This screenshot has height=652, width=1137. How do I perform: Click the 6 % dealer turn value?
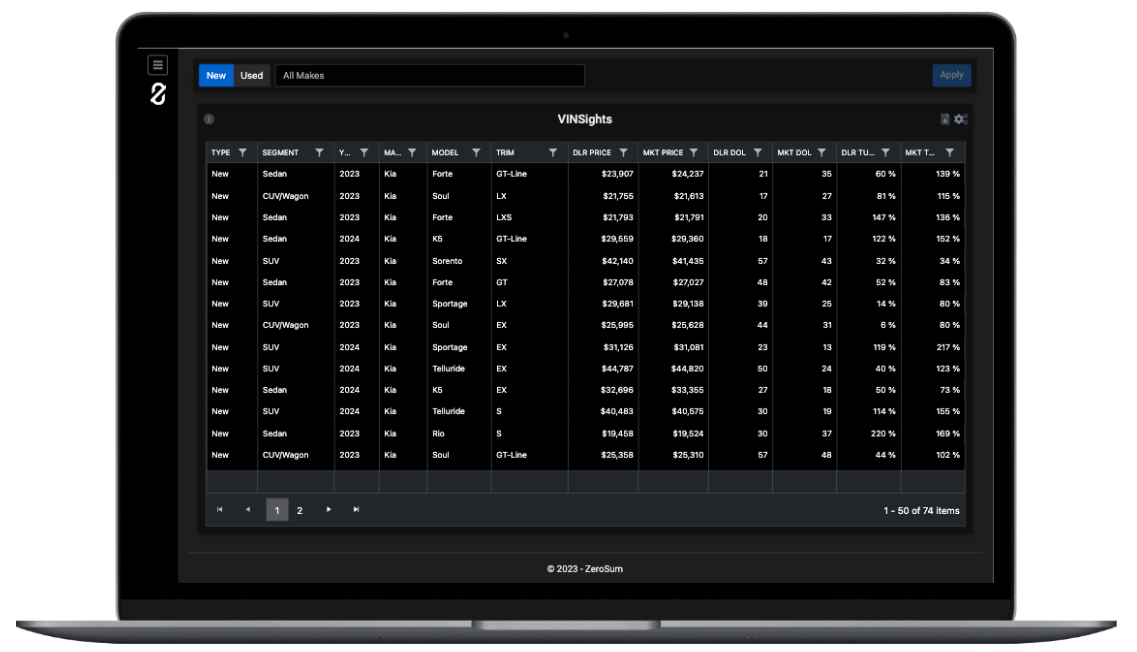tap(888, 325)
